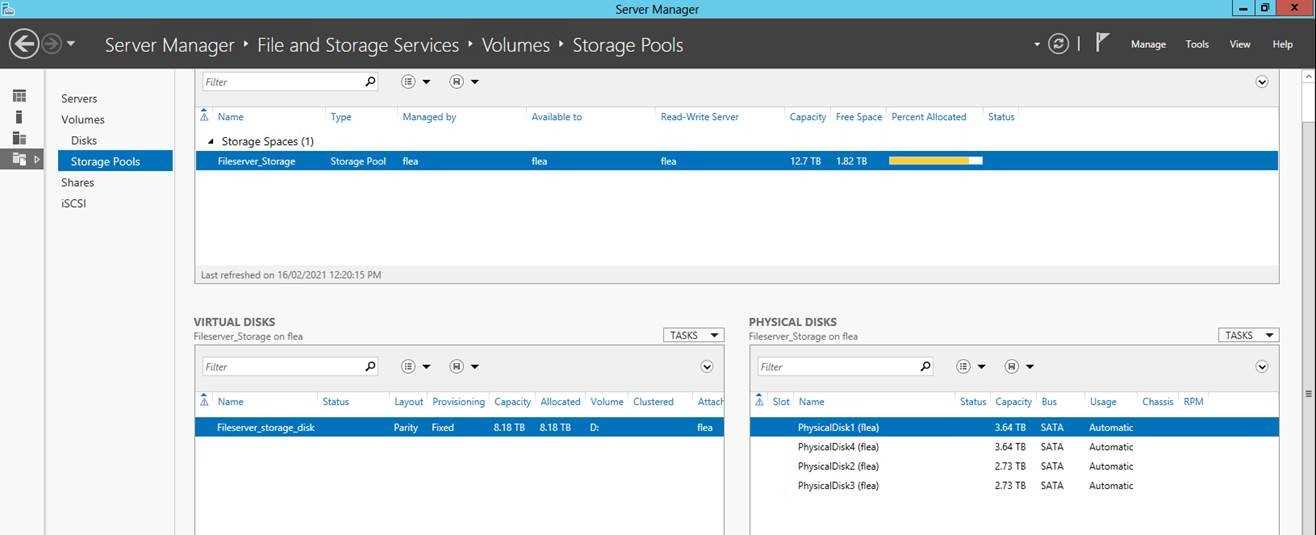Click File and Storage Services rail icon
The width and height of the screenshot is (1316, 535).
point(19,159)
